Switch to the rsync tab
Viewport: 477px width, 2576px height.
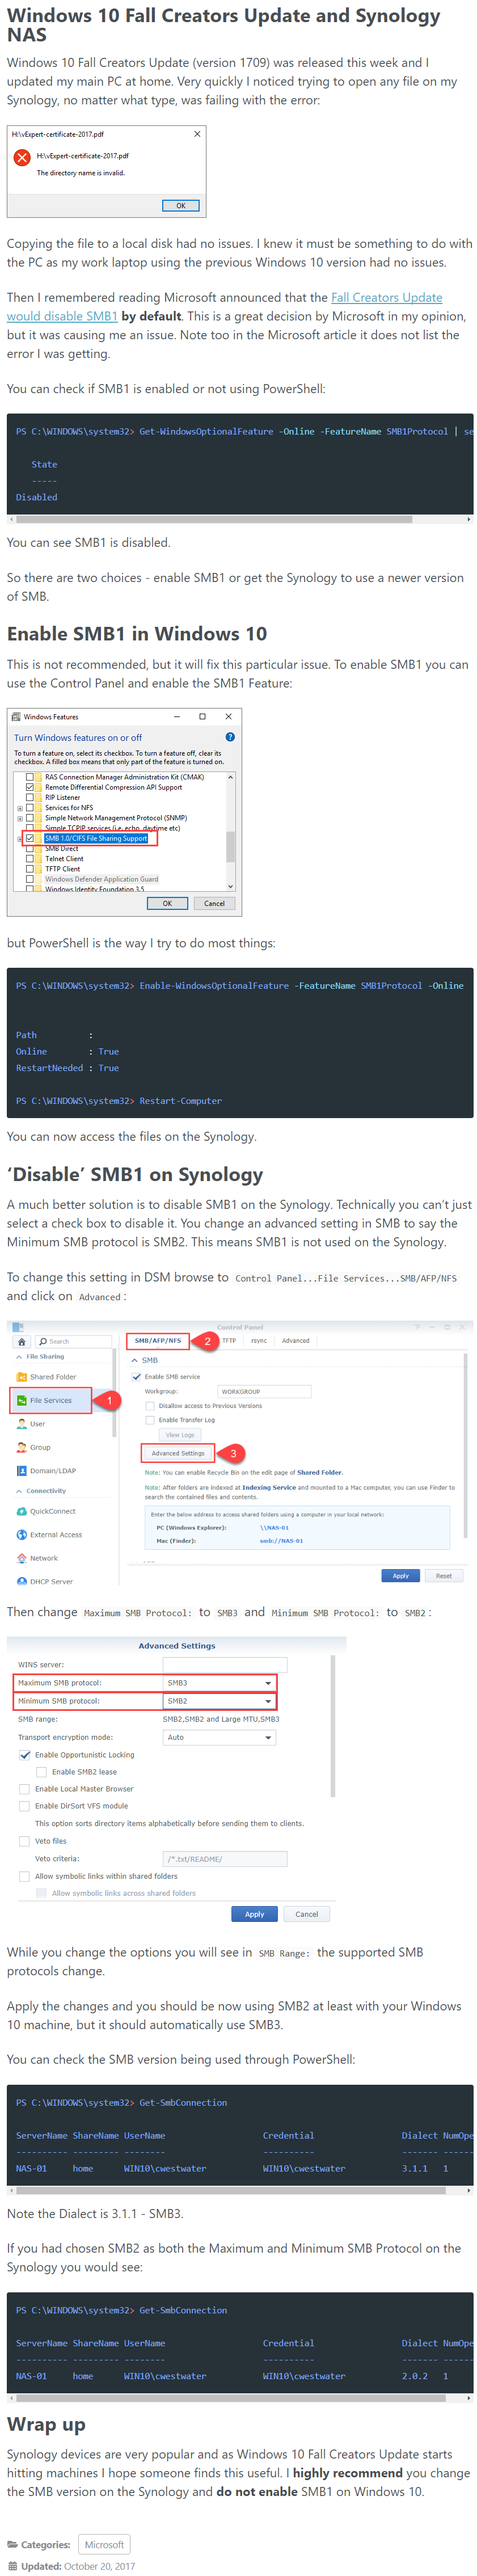click(x=259, y=1341)
